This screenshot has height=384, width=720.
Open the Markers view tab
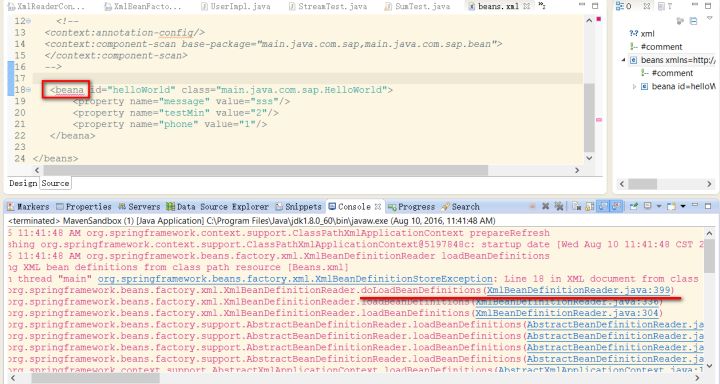click(x=28, y=207)
